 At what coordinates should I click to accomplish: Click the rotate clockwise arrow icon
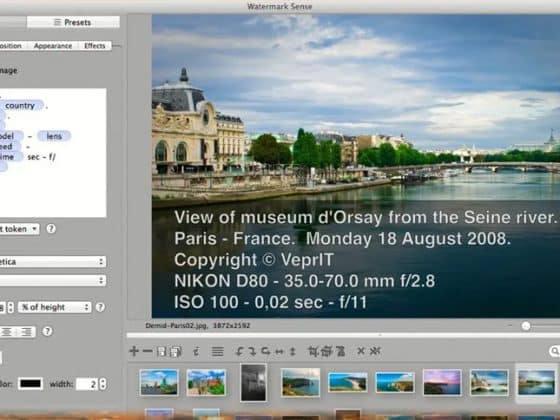[x=252, y=352]
